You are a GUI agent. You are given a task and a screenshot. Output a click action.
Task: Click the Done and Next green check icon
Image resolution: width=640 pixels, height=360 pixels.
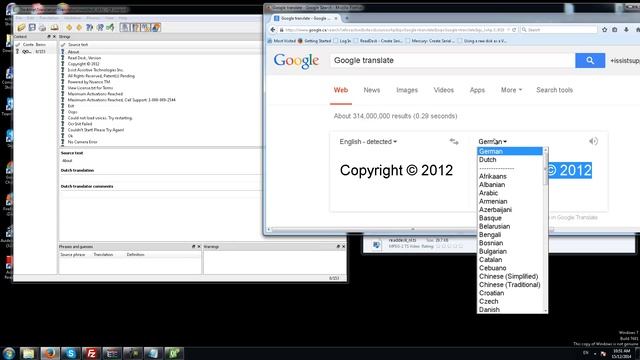(110, 27)
